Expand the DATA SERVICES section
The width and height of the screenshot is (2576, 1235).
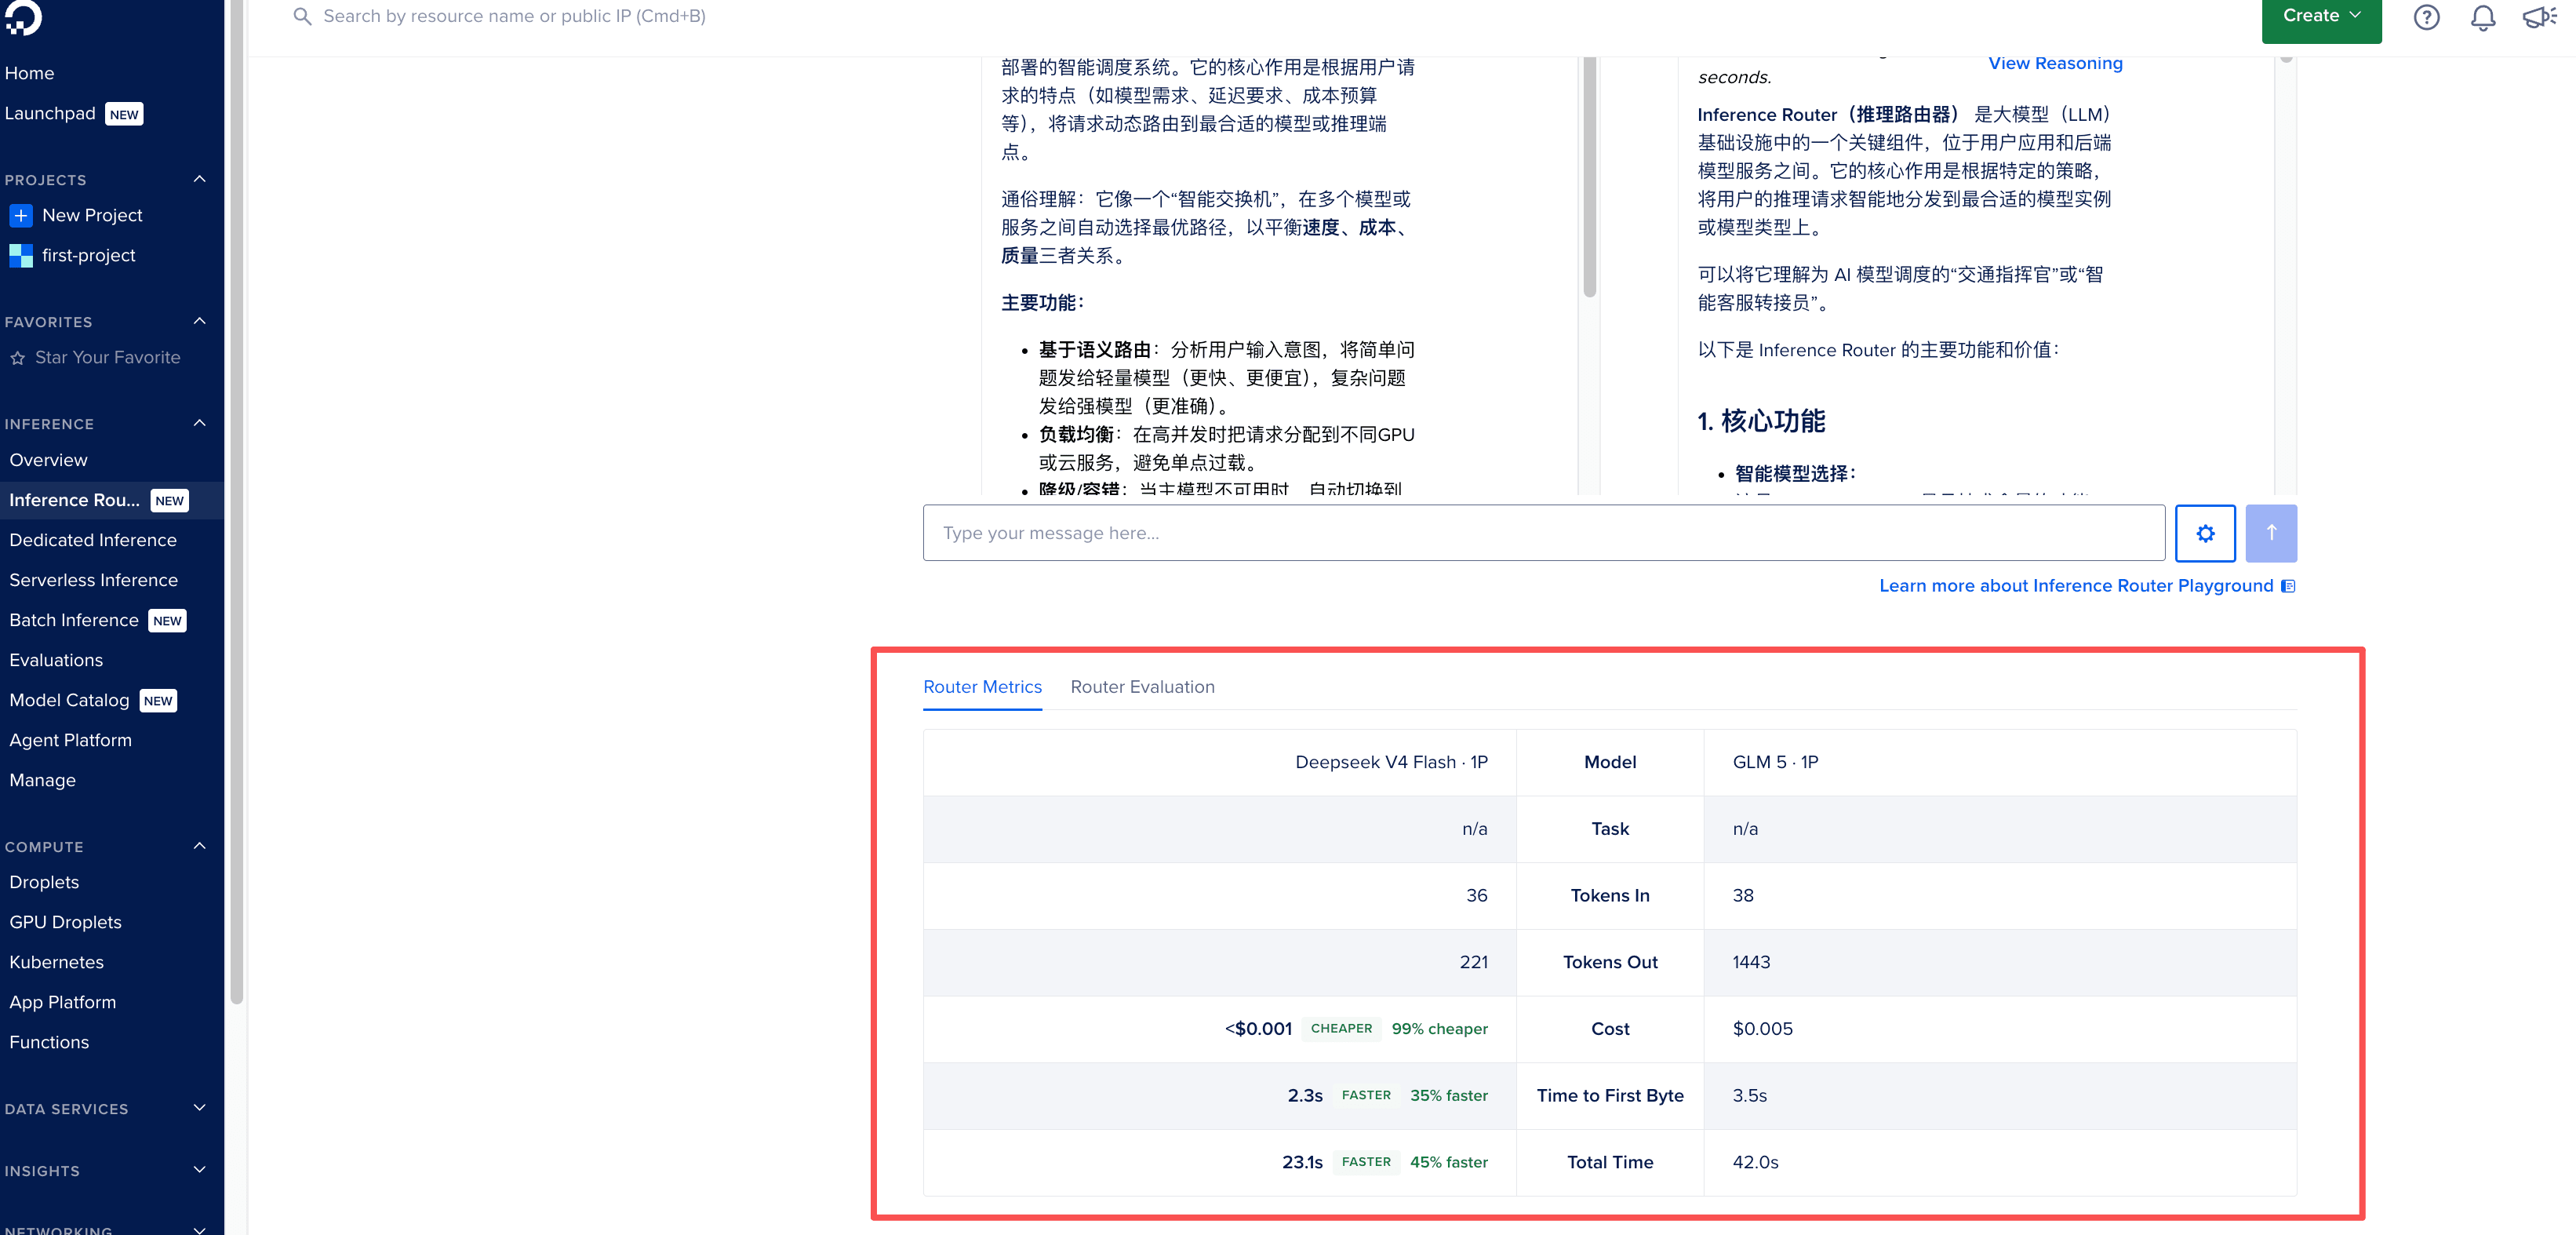point(199,1108)
